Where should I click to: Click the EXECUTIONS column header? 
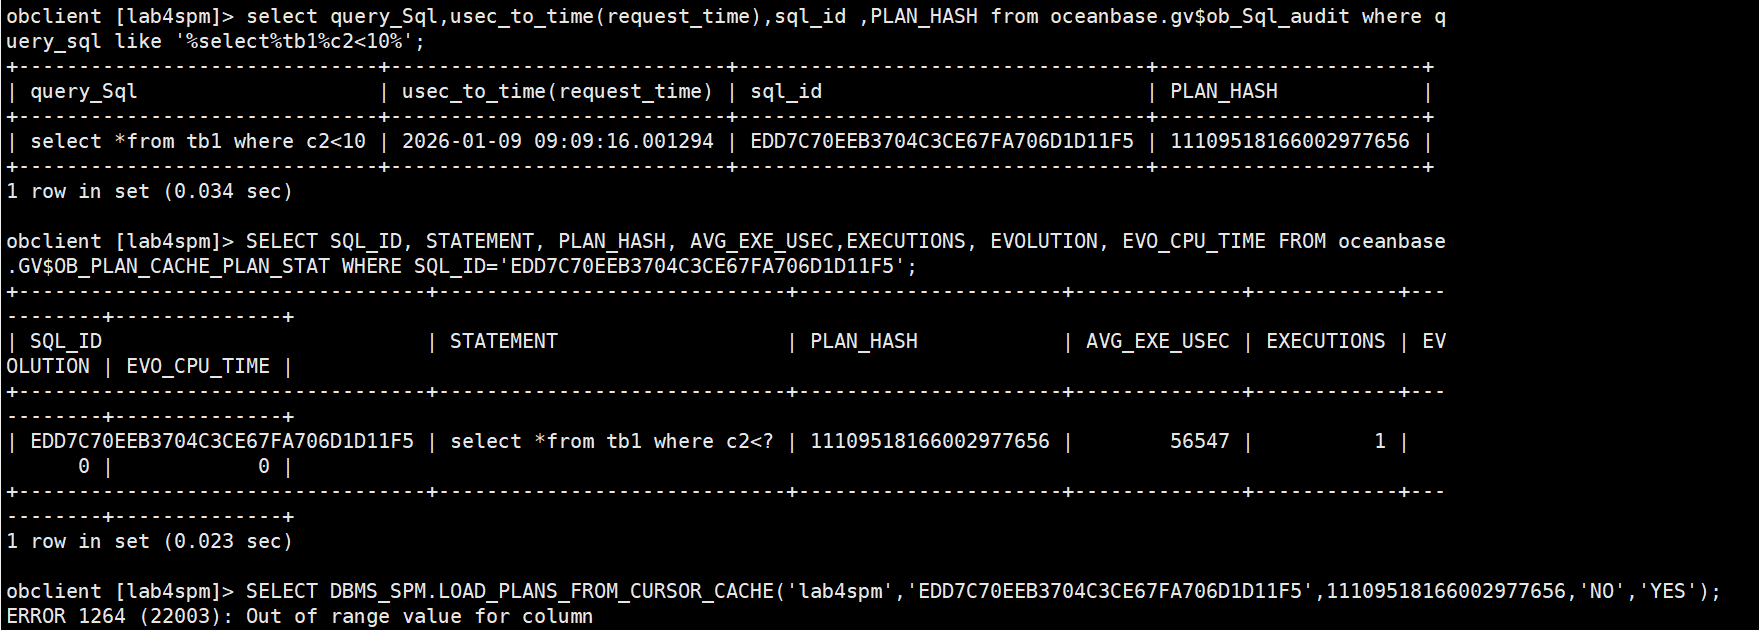pyautogui.click(x=1325, y=342)
